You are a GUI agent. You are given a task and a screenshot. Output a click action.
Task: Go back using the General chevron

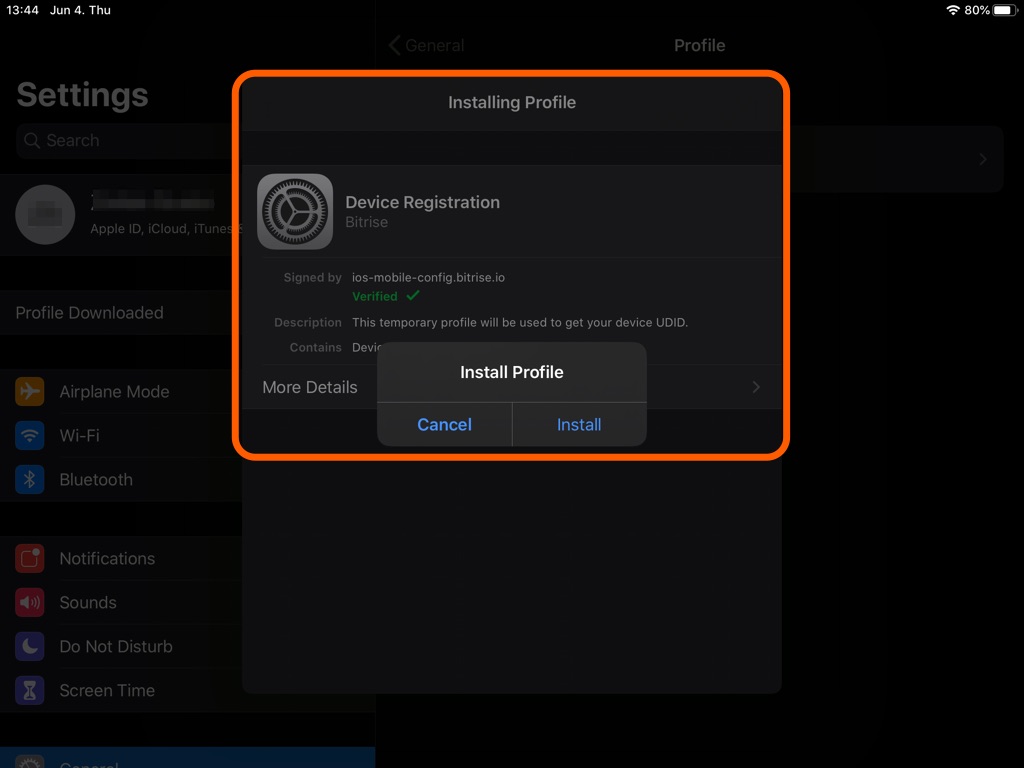394,45
